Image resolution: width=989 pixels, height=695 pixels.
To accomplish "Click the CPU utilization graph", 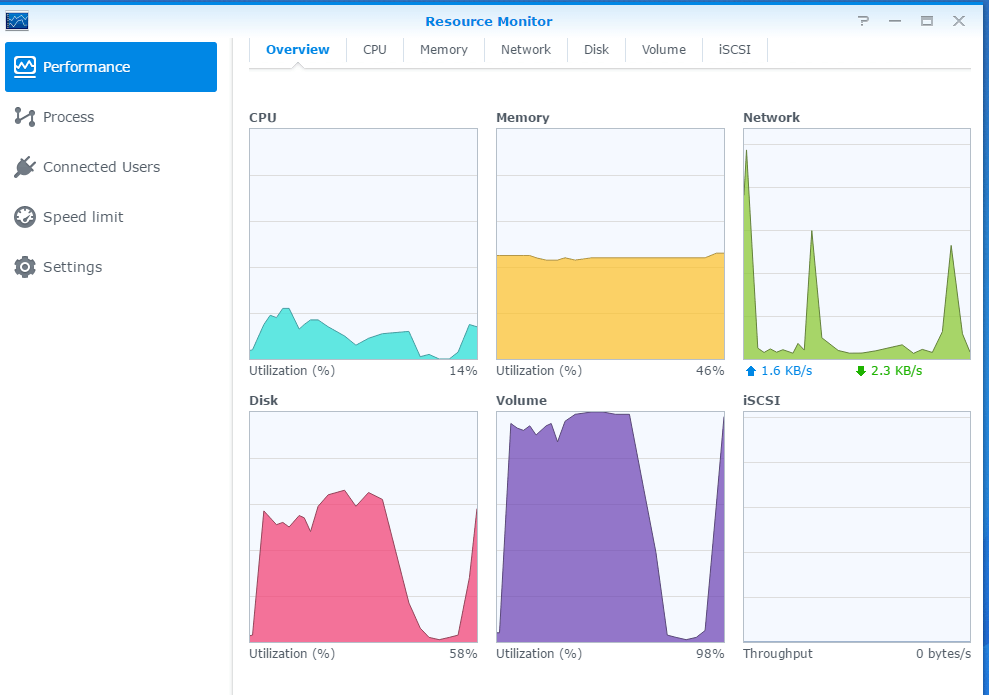I will coord(363,244).
